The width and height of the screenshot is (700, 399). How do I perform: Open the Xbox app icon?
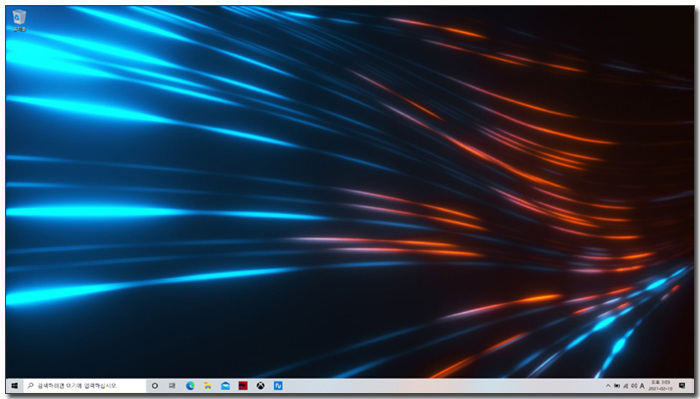(x=260, y=386)
